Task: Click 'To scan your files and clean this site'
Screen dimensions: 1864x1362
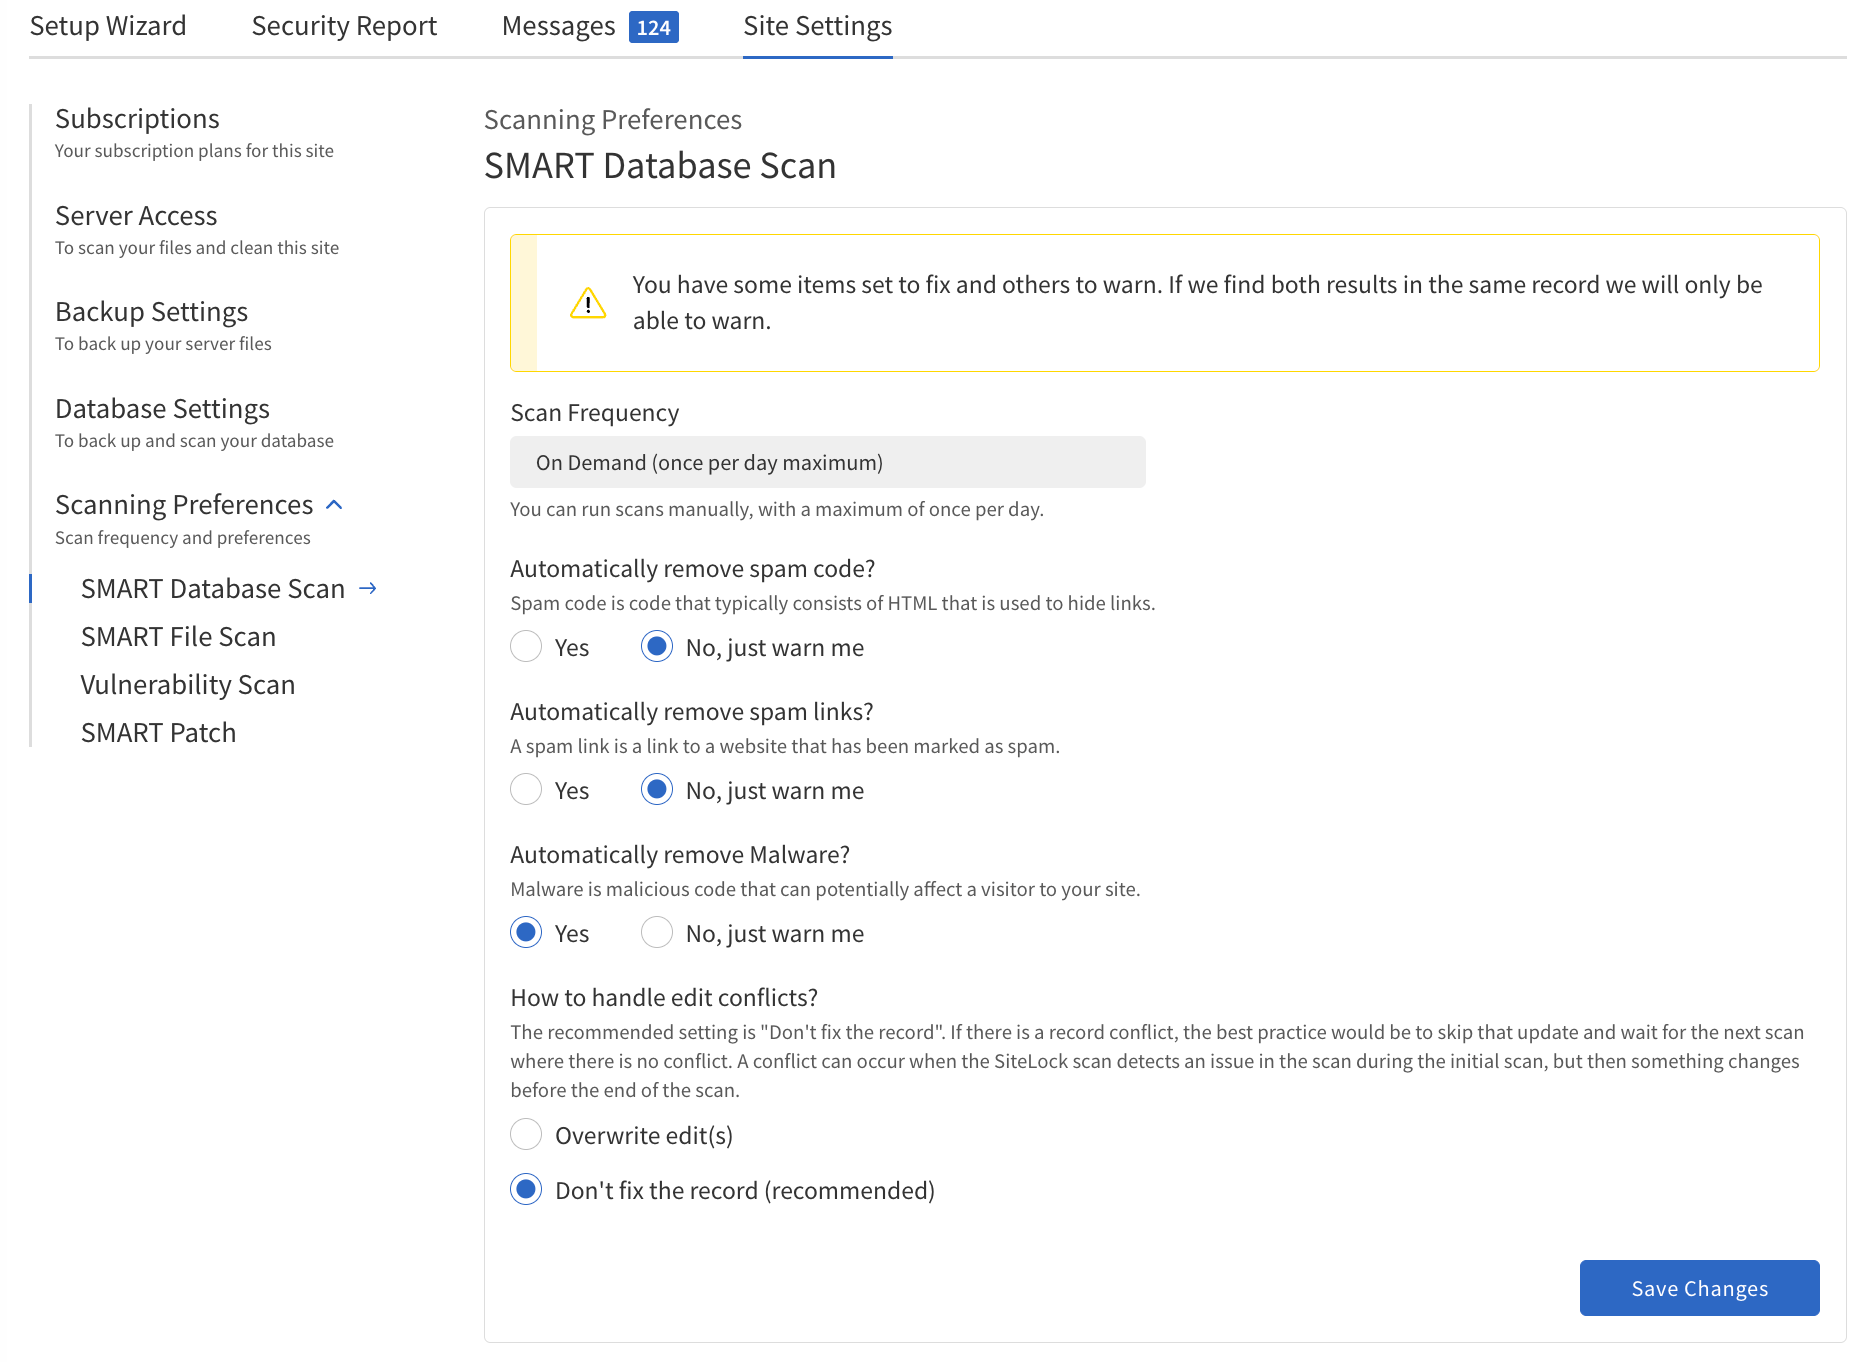Action: [197, 248]
